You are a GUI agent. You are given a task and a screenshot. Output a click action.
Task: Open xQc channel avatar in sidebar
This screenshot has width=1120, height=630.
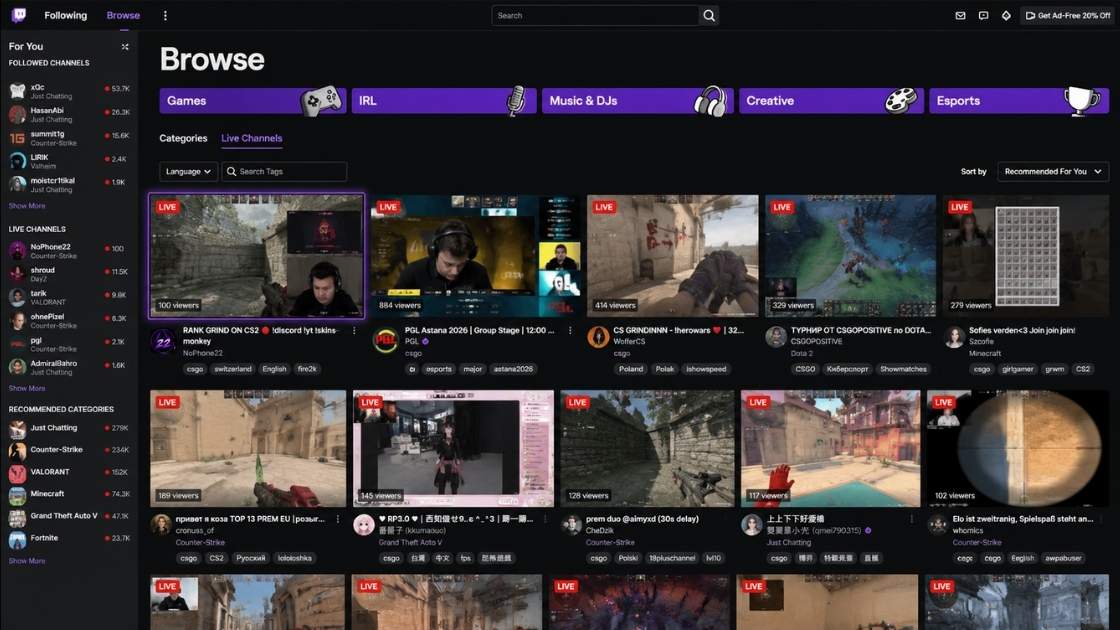[17, 91]
